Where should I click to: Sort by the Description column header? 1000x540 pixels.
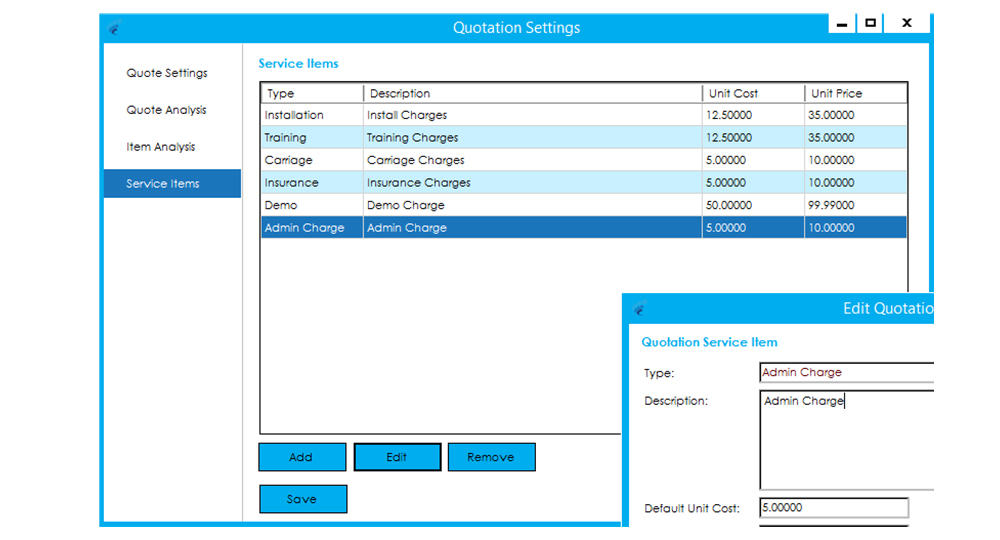coord(533,93)
